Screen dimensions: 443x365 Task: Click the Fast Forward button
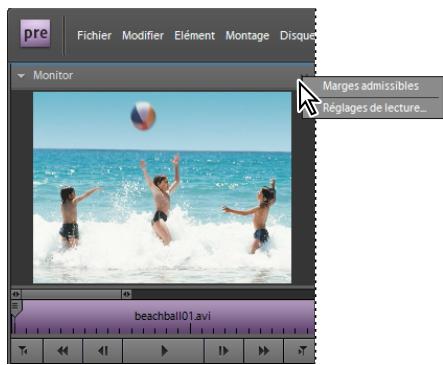point(263,351)
